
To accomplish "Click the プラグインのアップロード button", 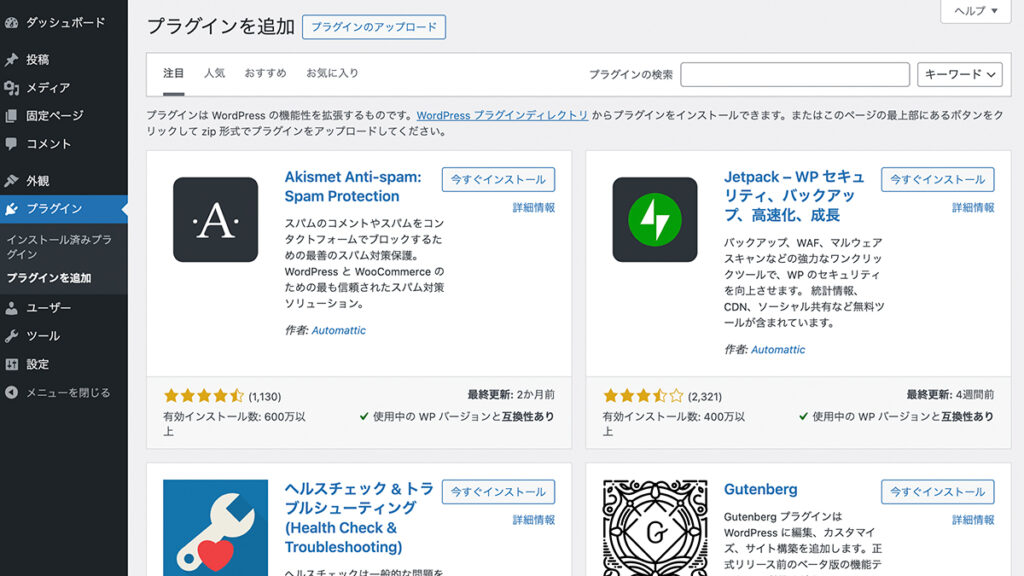I will 374,27.
